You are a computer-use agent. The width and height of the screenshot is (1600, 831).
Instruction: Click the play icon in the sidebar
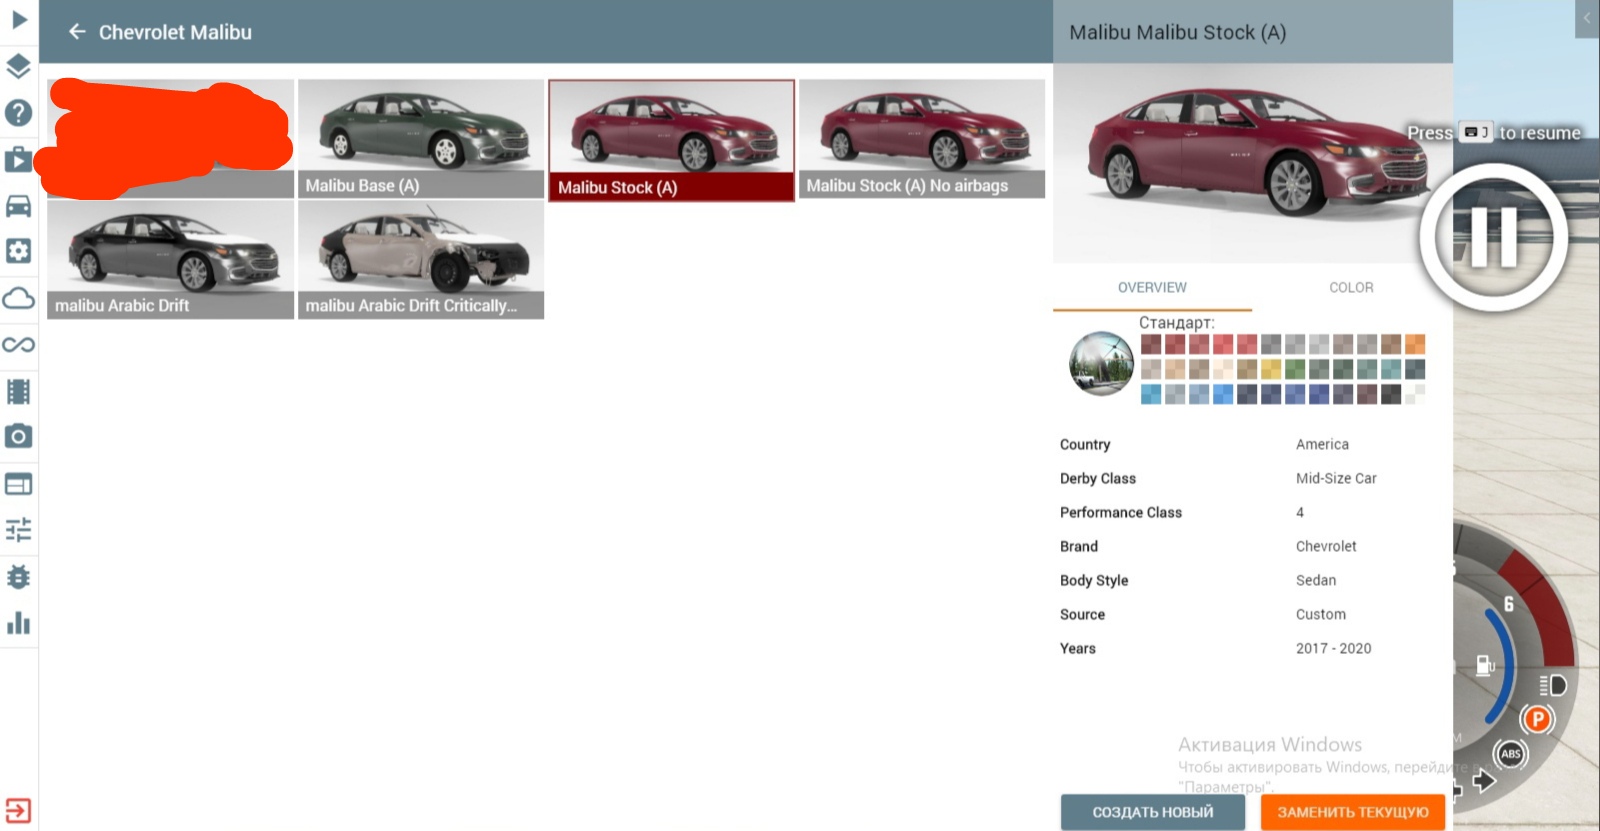[x=19, y=19]
